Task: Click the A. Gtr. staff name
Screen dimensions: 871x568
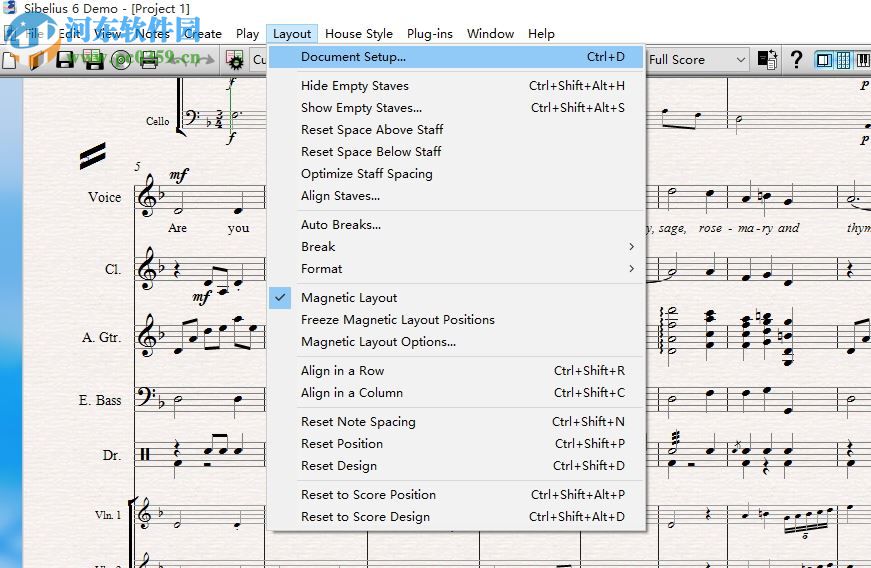Action: pos(101,337)
